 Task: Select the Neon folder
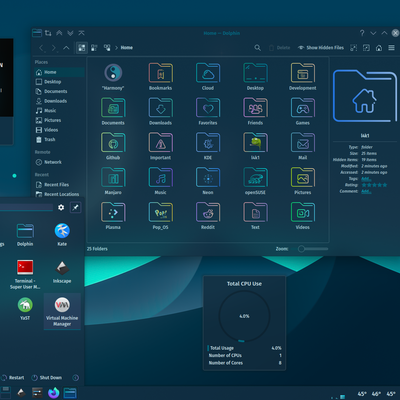pyautogui.click(x=208, y=181)
